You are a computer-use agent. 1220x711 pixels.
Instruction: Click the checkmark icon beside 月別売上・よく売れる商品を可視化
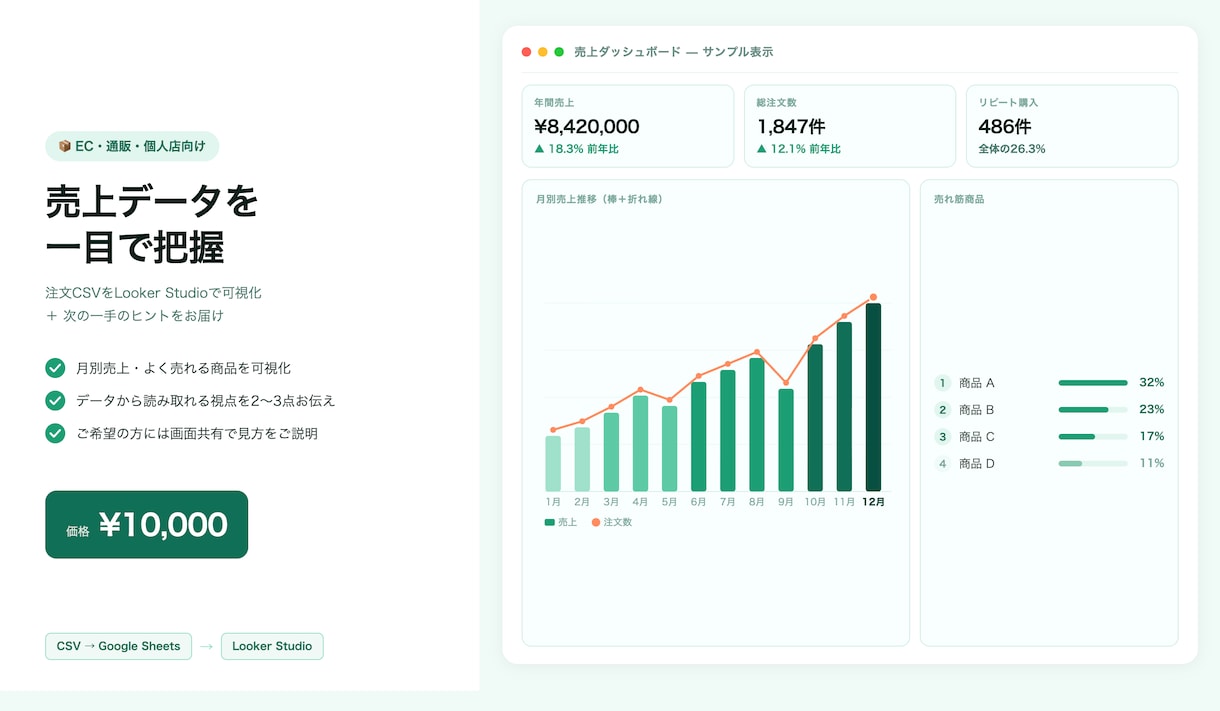(x=55, y=368)
